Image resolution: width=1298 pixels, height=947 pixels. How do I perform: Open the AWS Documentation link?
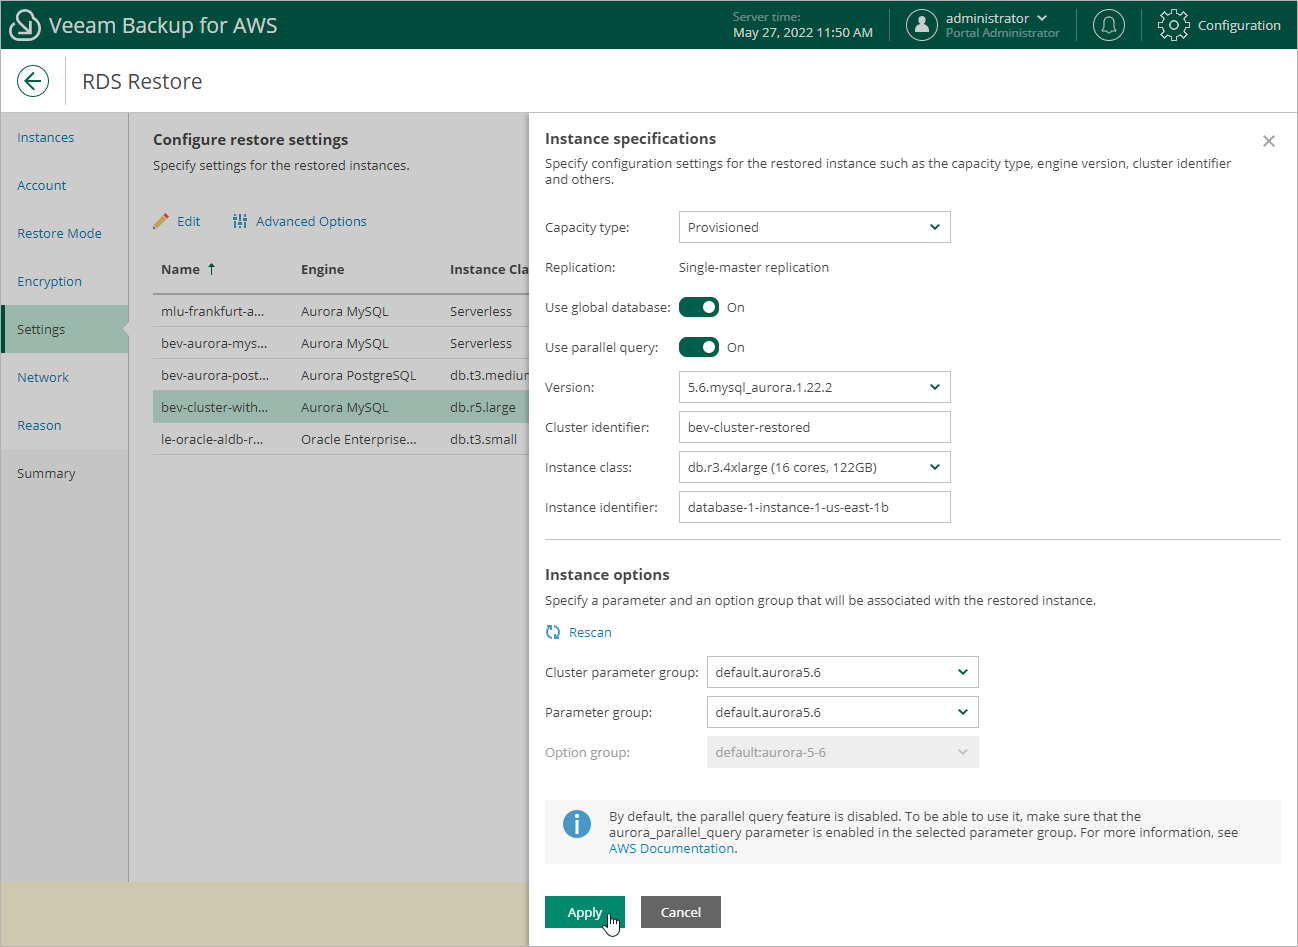(x=671, y=848)
